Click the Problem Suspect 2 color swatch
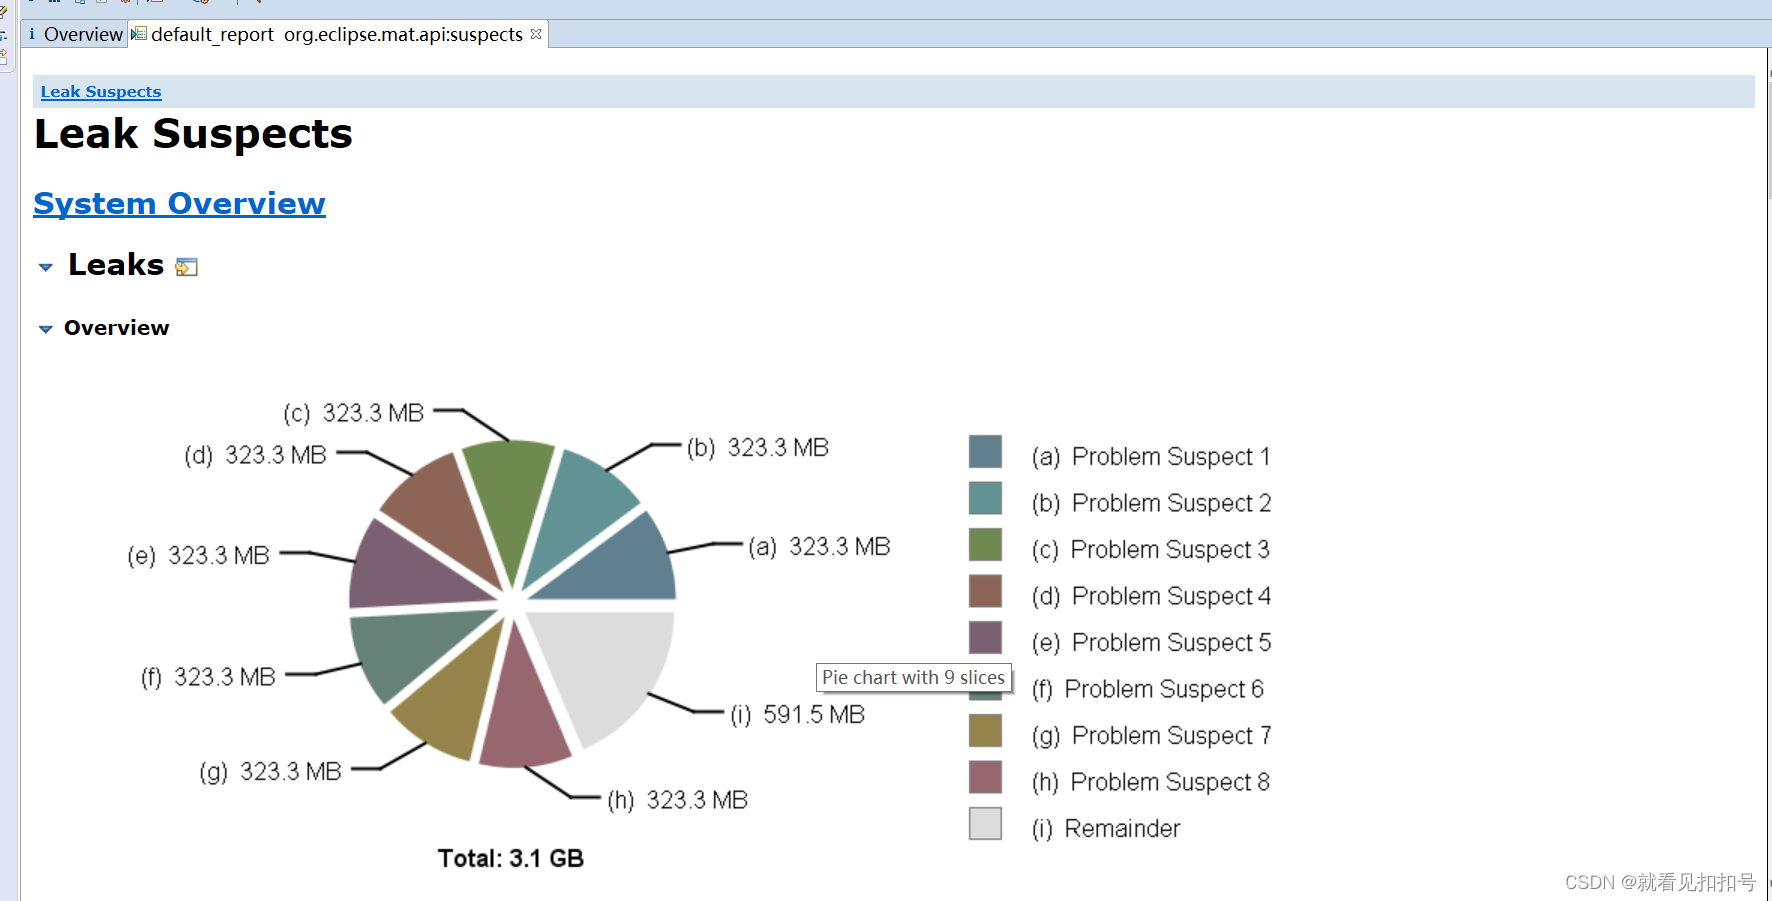The image size is (1772, 901). click(985, 498)
